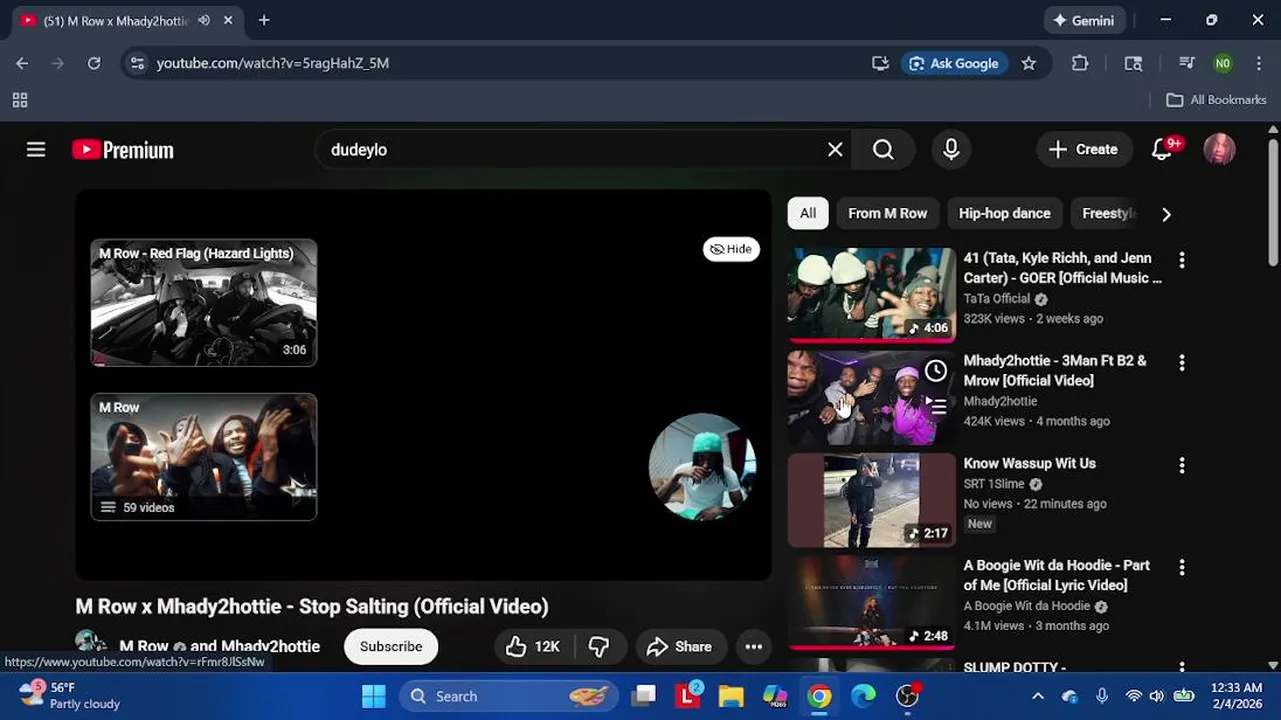Open volume control in system tray
1281x720 pixels.
coord(1157,696)
